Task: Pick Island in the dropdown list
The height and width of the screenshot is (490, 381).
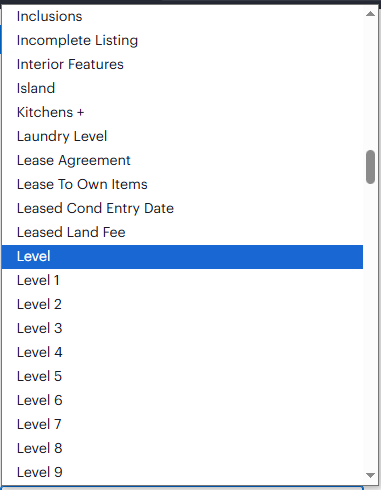Action: tap(182, 88)
